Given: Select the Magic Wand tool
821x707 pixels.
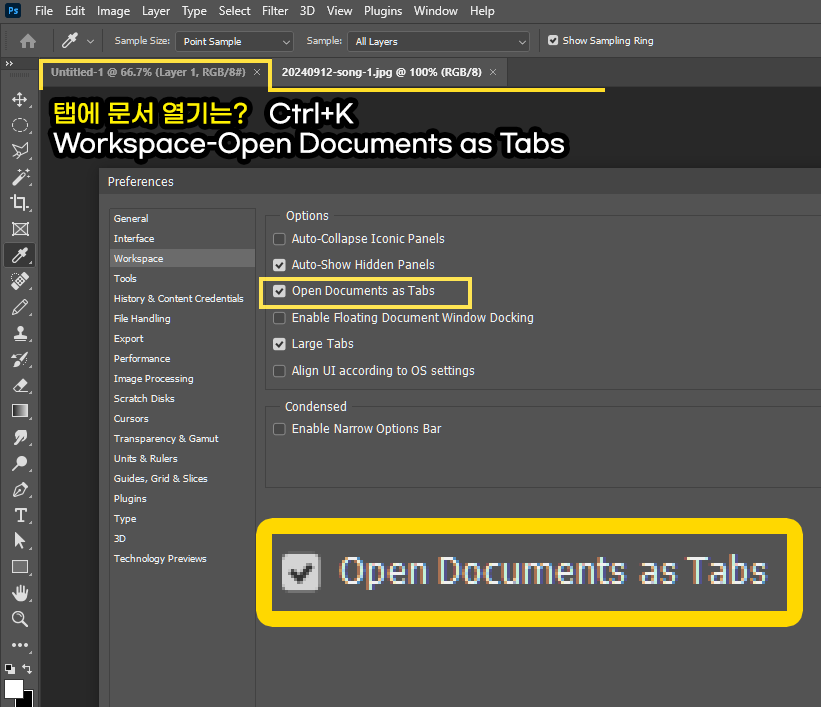Looking at the screenshot, I should (20, 177).
